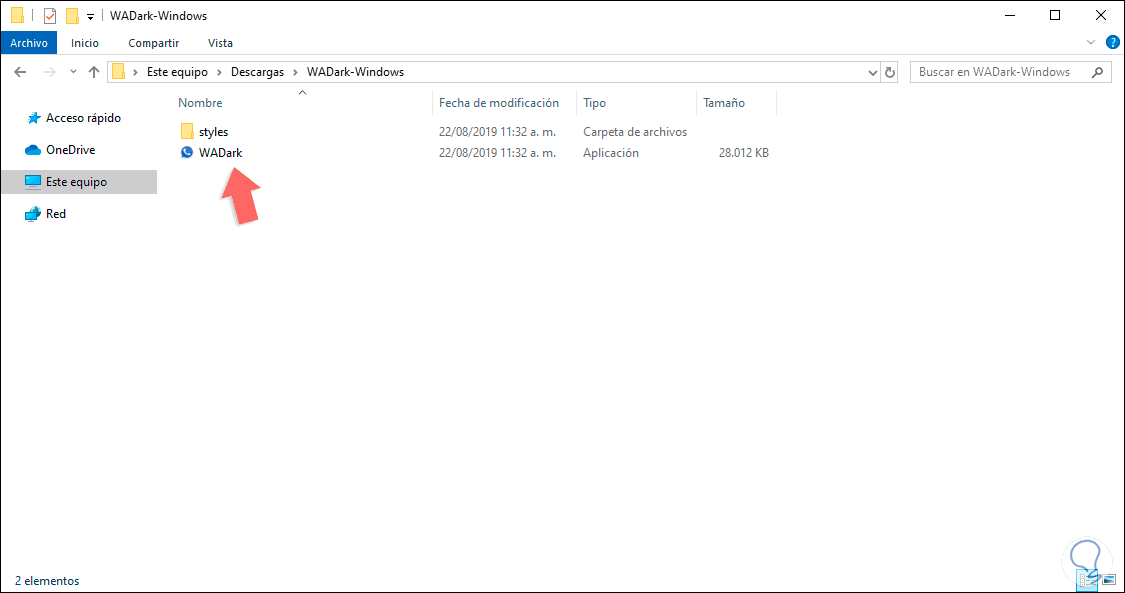The width and height of the screenshot is (1125, 593).
Task: Click WADark-Windows in the breadcrumb path
Action: [x=355, y=72]
